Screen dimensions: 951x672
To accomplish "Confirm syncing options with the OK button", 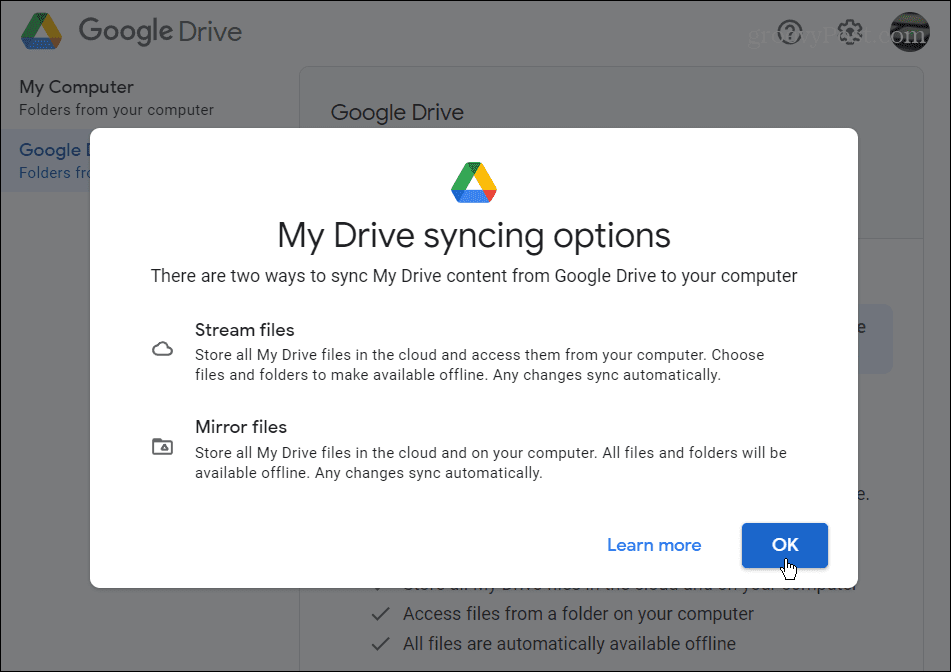I will coord(784,545).
